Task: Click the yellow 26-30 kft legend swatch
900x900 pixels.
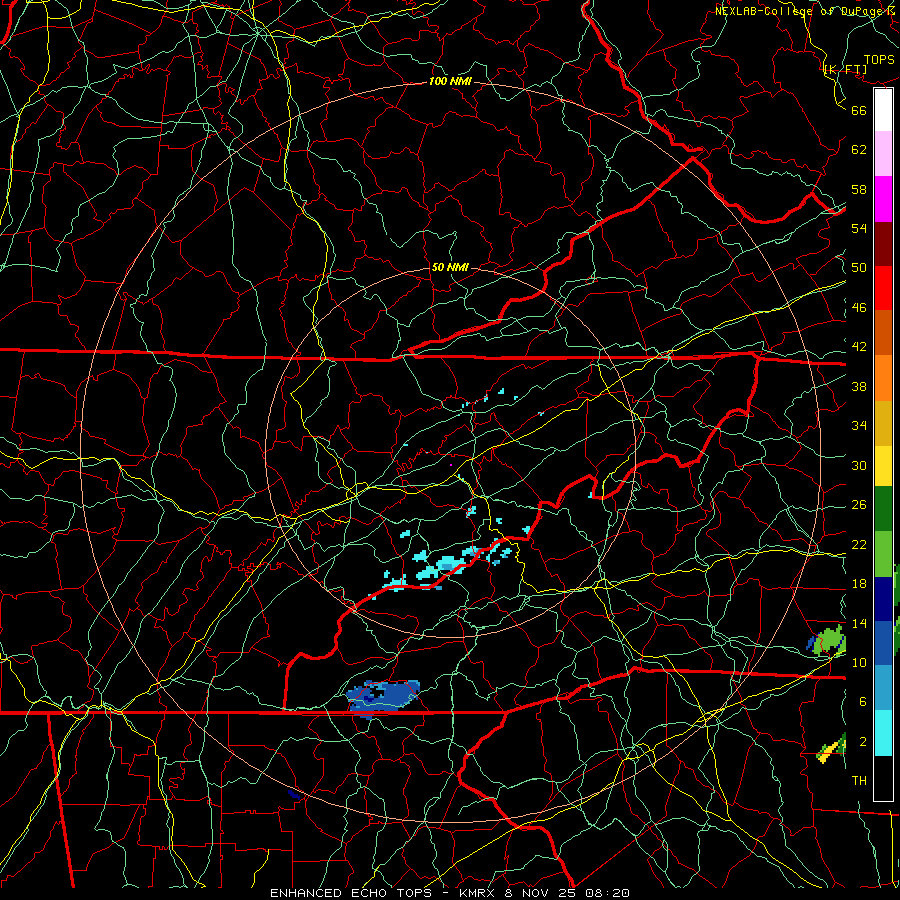Action: pos(883,466)
